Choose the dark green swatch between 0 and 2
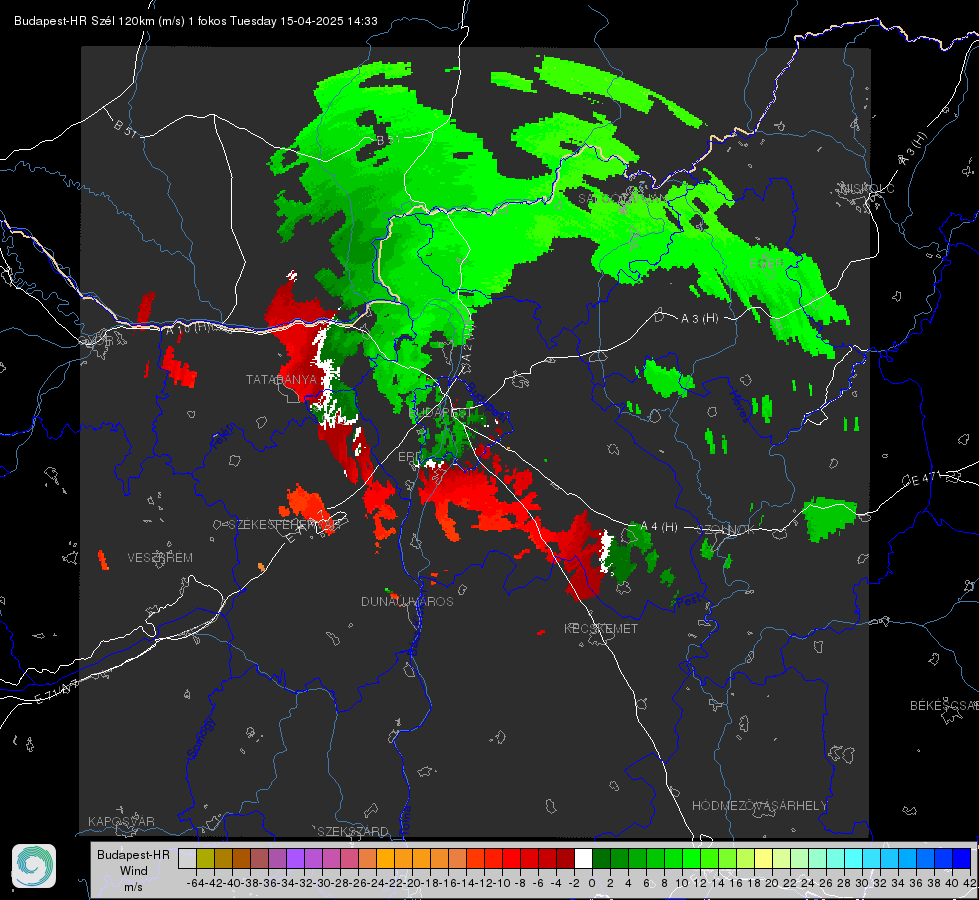 click(x=601, y=858)
